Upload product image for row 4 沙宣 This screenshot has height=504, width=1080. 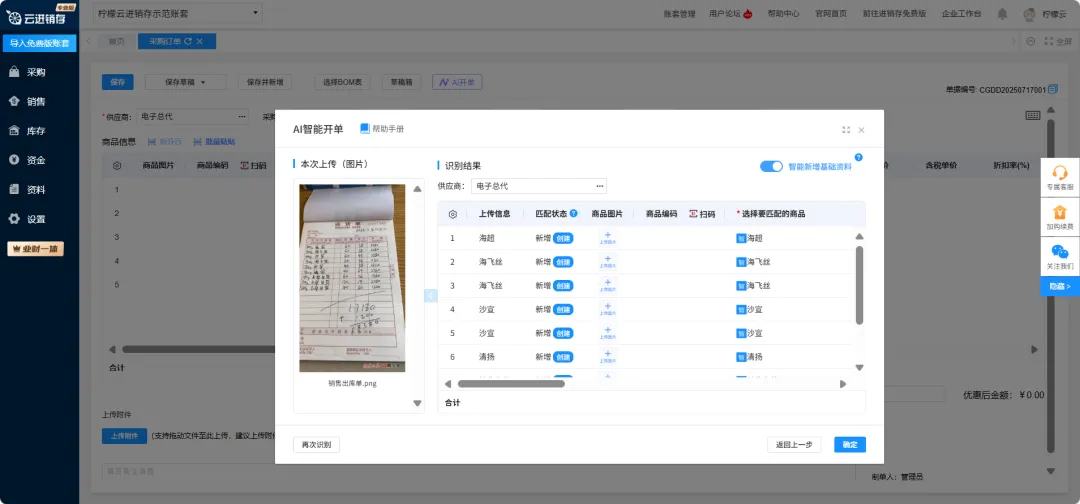click(x=607, y=309)
